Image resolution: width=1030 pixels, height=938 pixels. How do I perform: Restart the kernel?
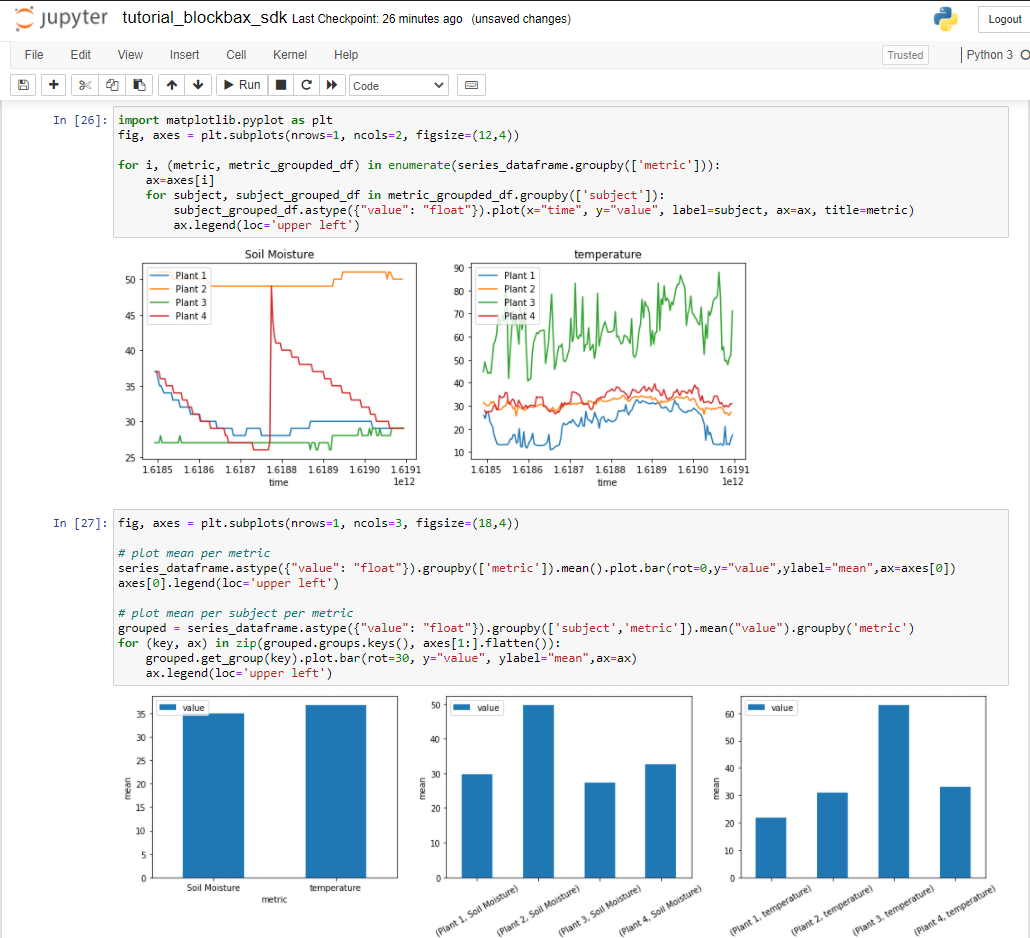tap(306, 84)
